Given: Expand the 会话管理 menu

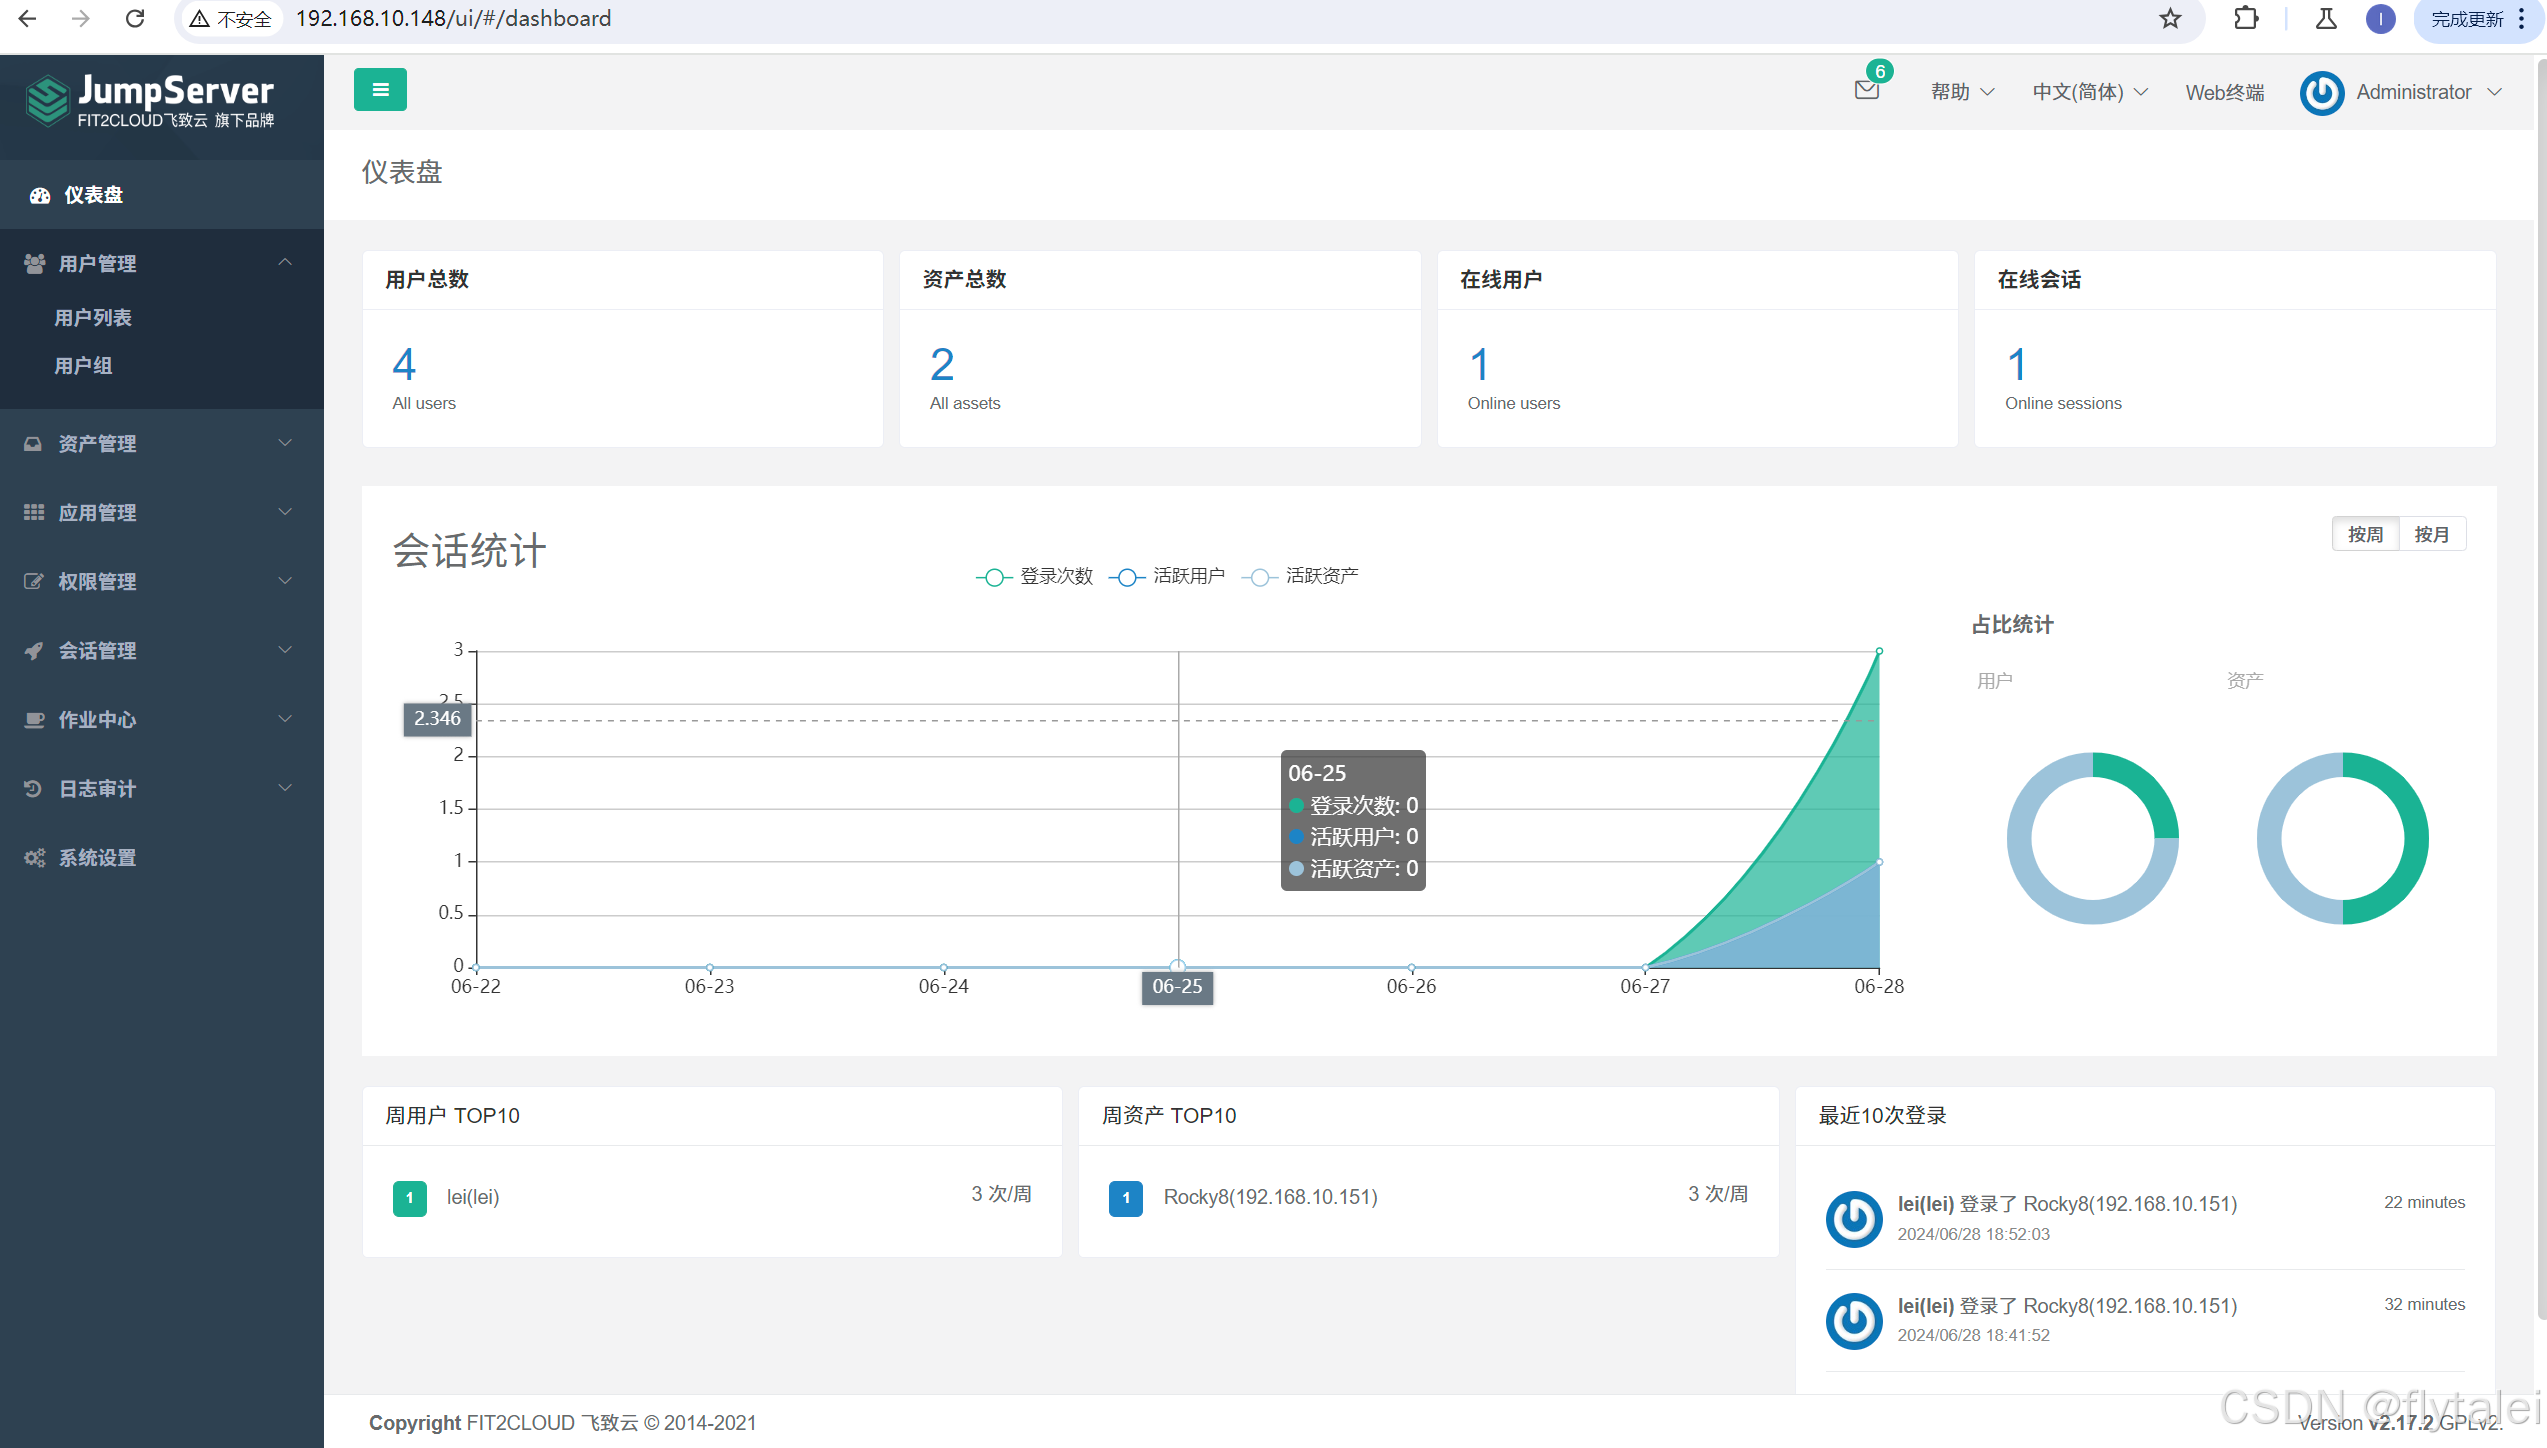Looking at the screenshot, I should point(162,650).
